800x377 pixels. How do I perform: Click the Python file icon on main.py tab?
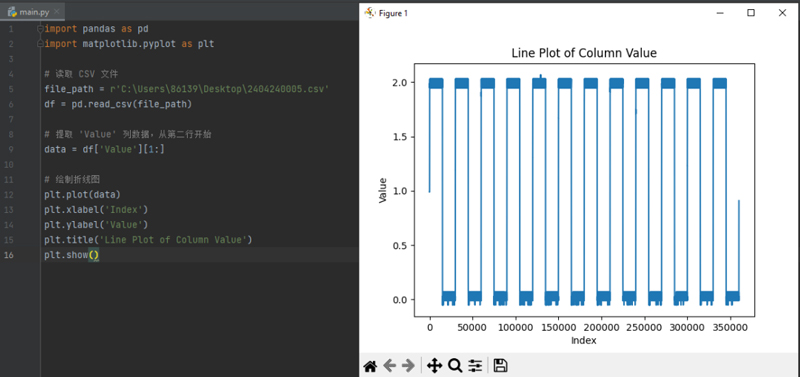coord(12,11)
